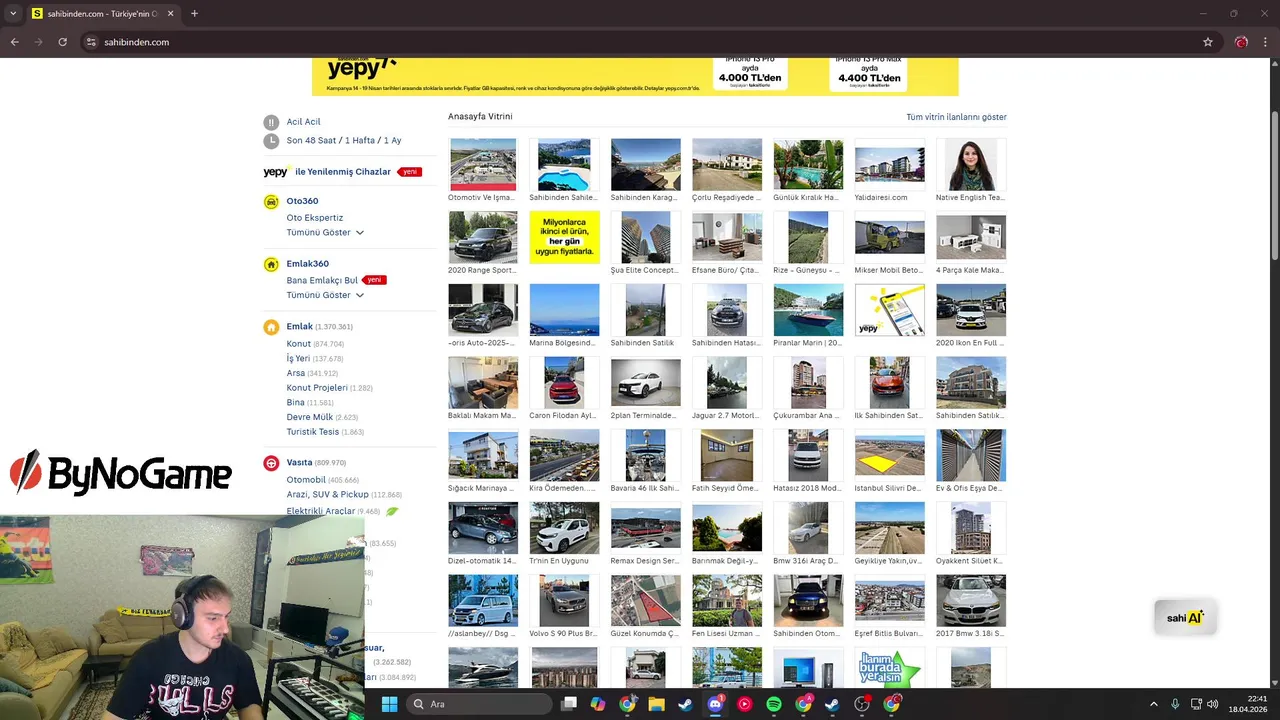Go back using the browser back arrow

[15, 42]
